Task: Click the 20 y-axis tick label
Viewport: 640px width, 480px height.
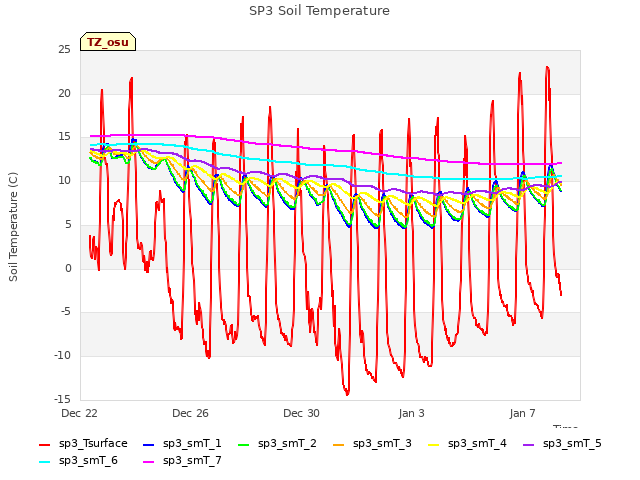Action: coord(64,93)
